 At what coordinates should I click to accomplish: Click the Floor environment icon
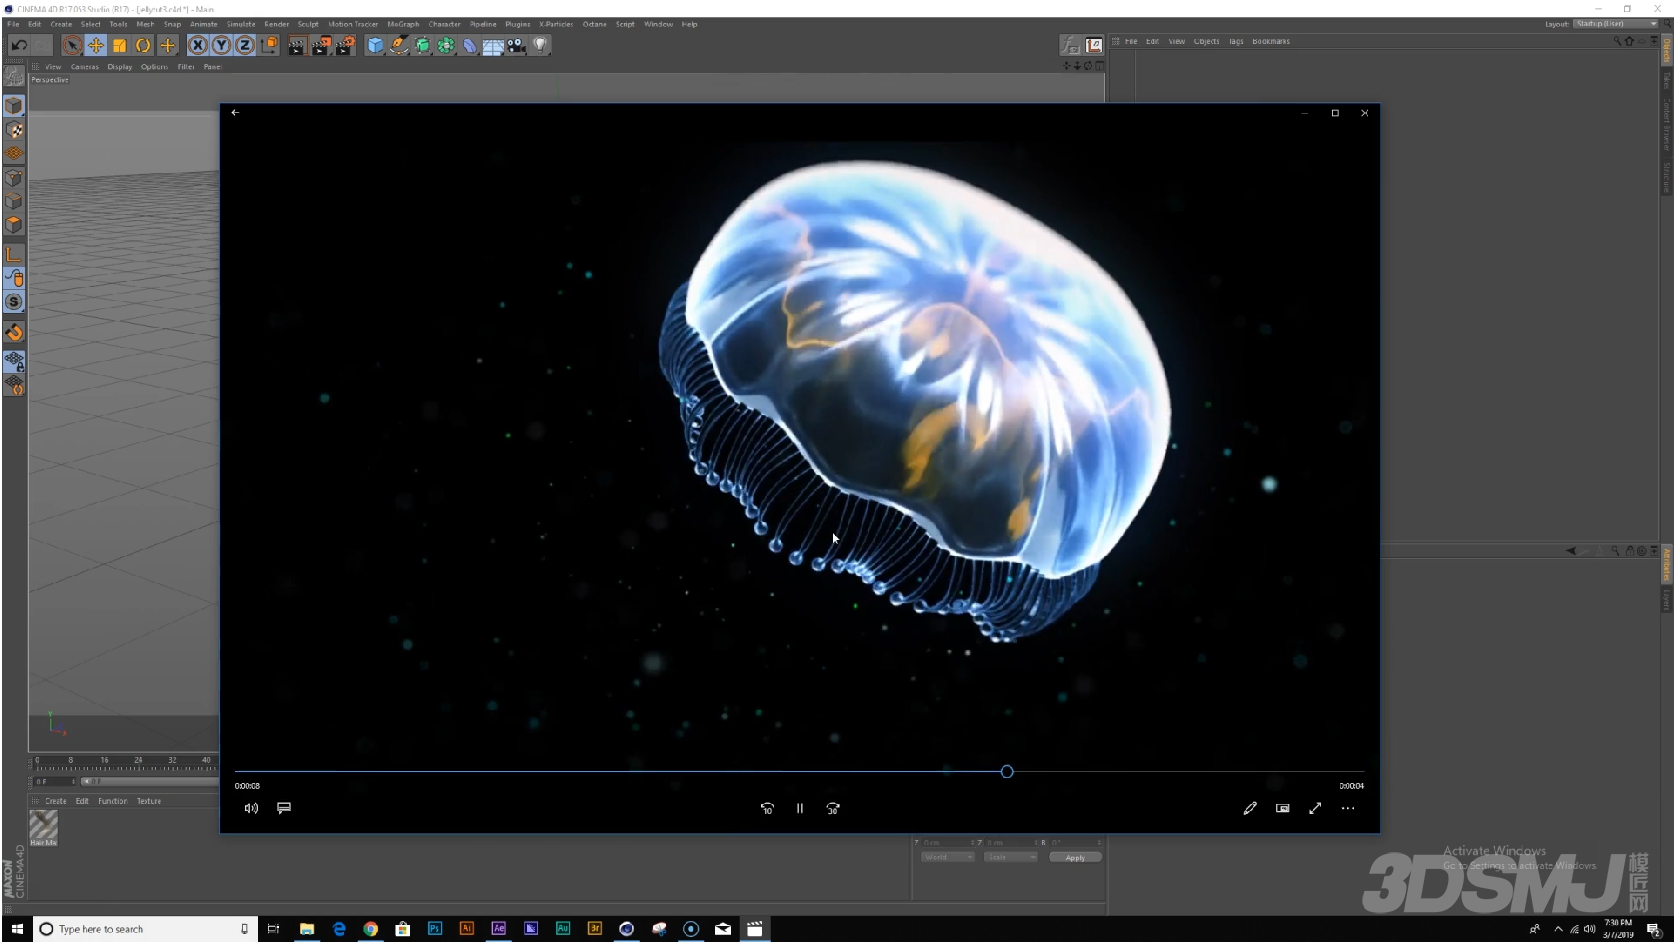tap(493, 45)
